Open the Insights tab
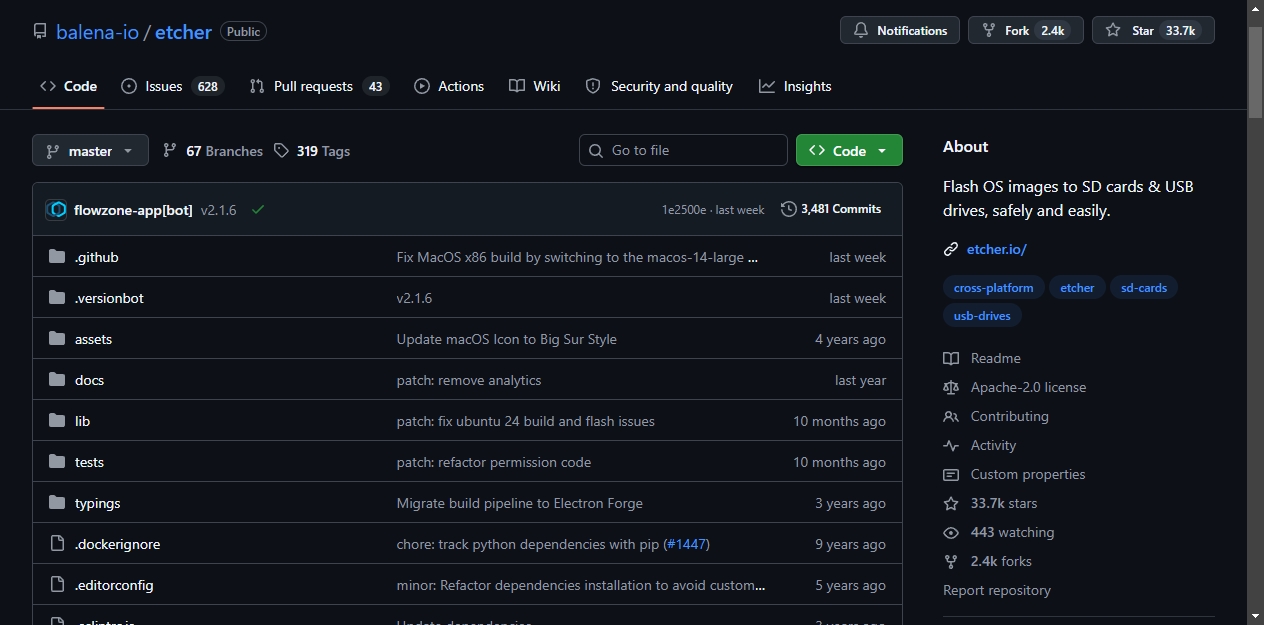Screen dimensions: 1264x625 pos(795,86)
